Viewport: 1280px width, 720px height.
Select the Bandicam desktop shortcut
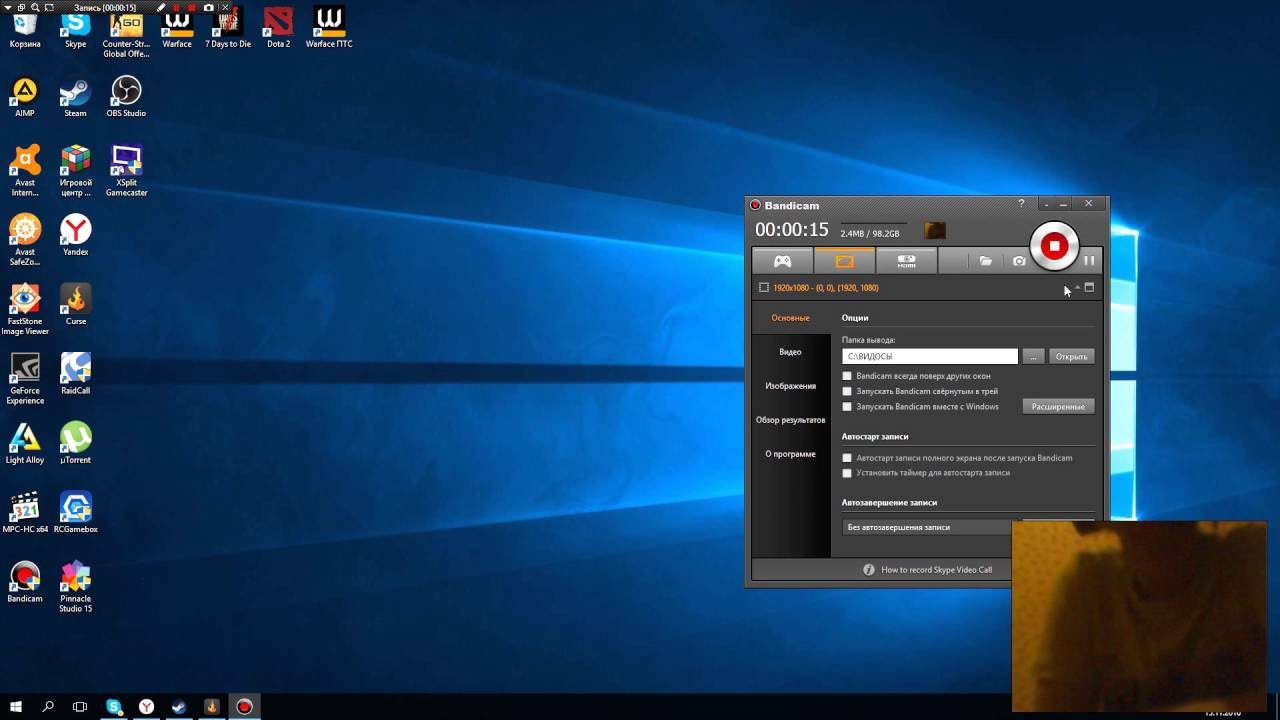25,582
